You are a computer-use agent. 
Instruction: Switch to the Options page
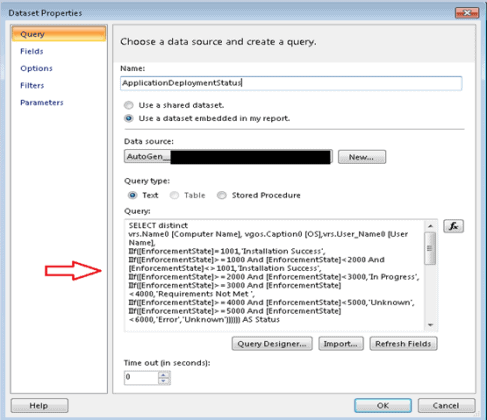[x=36, y=68]
